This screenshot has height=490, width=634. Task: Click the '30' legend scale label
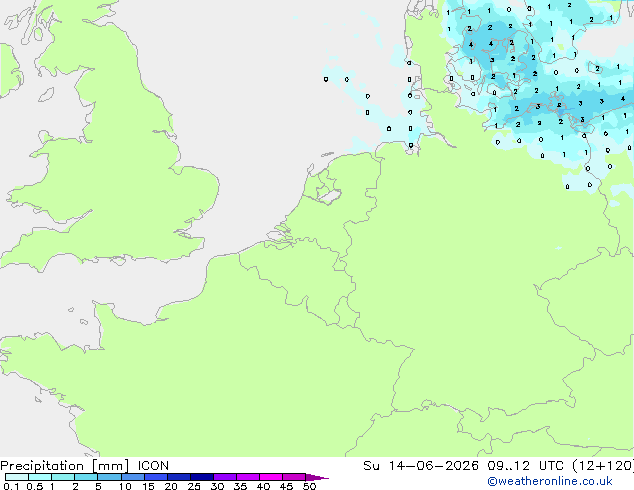(x=217, y=486)
